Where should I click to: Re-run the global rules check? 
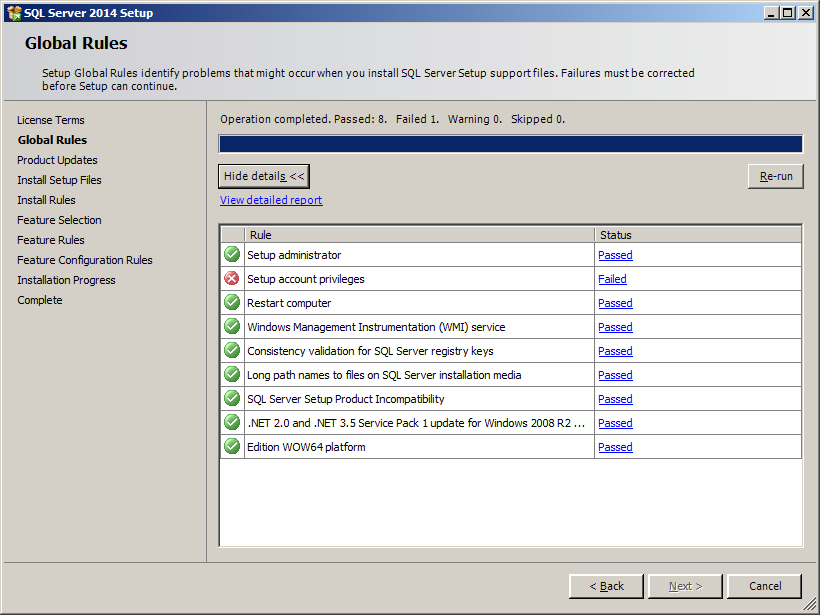click(x=776, y=176)
